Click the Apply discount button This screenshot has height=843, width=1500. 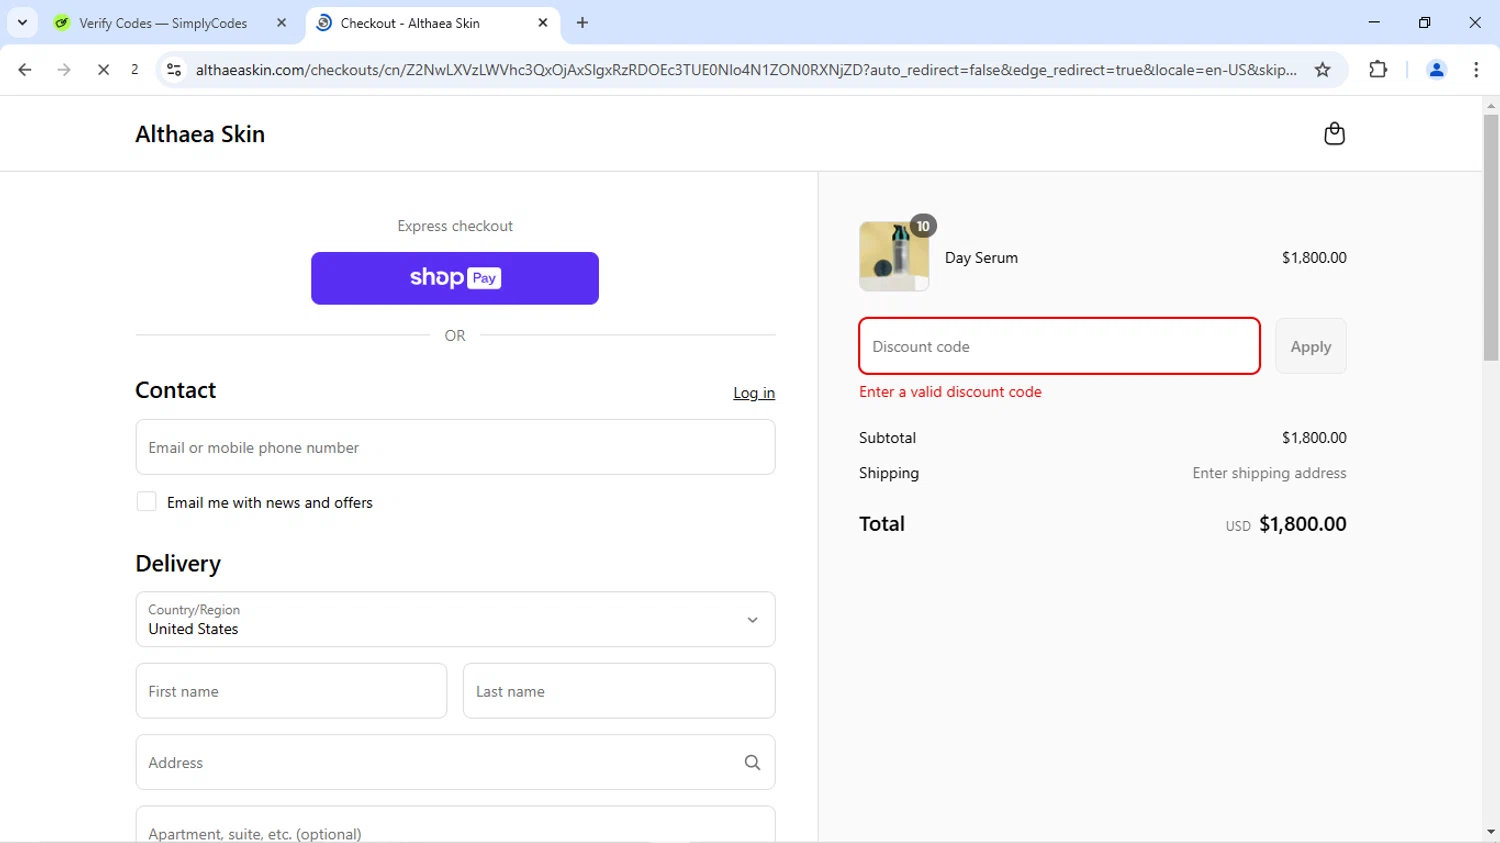point(1311,346)
